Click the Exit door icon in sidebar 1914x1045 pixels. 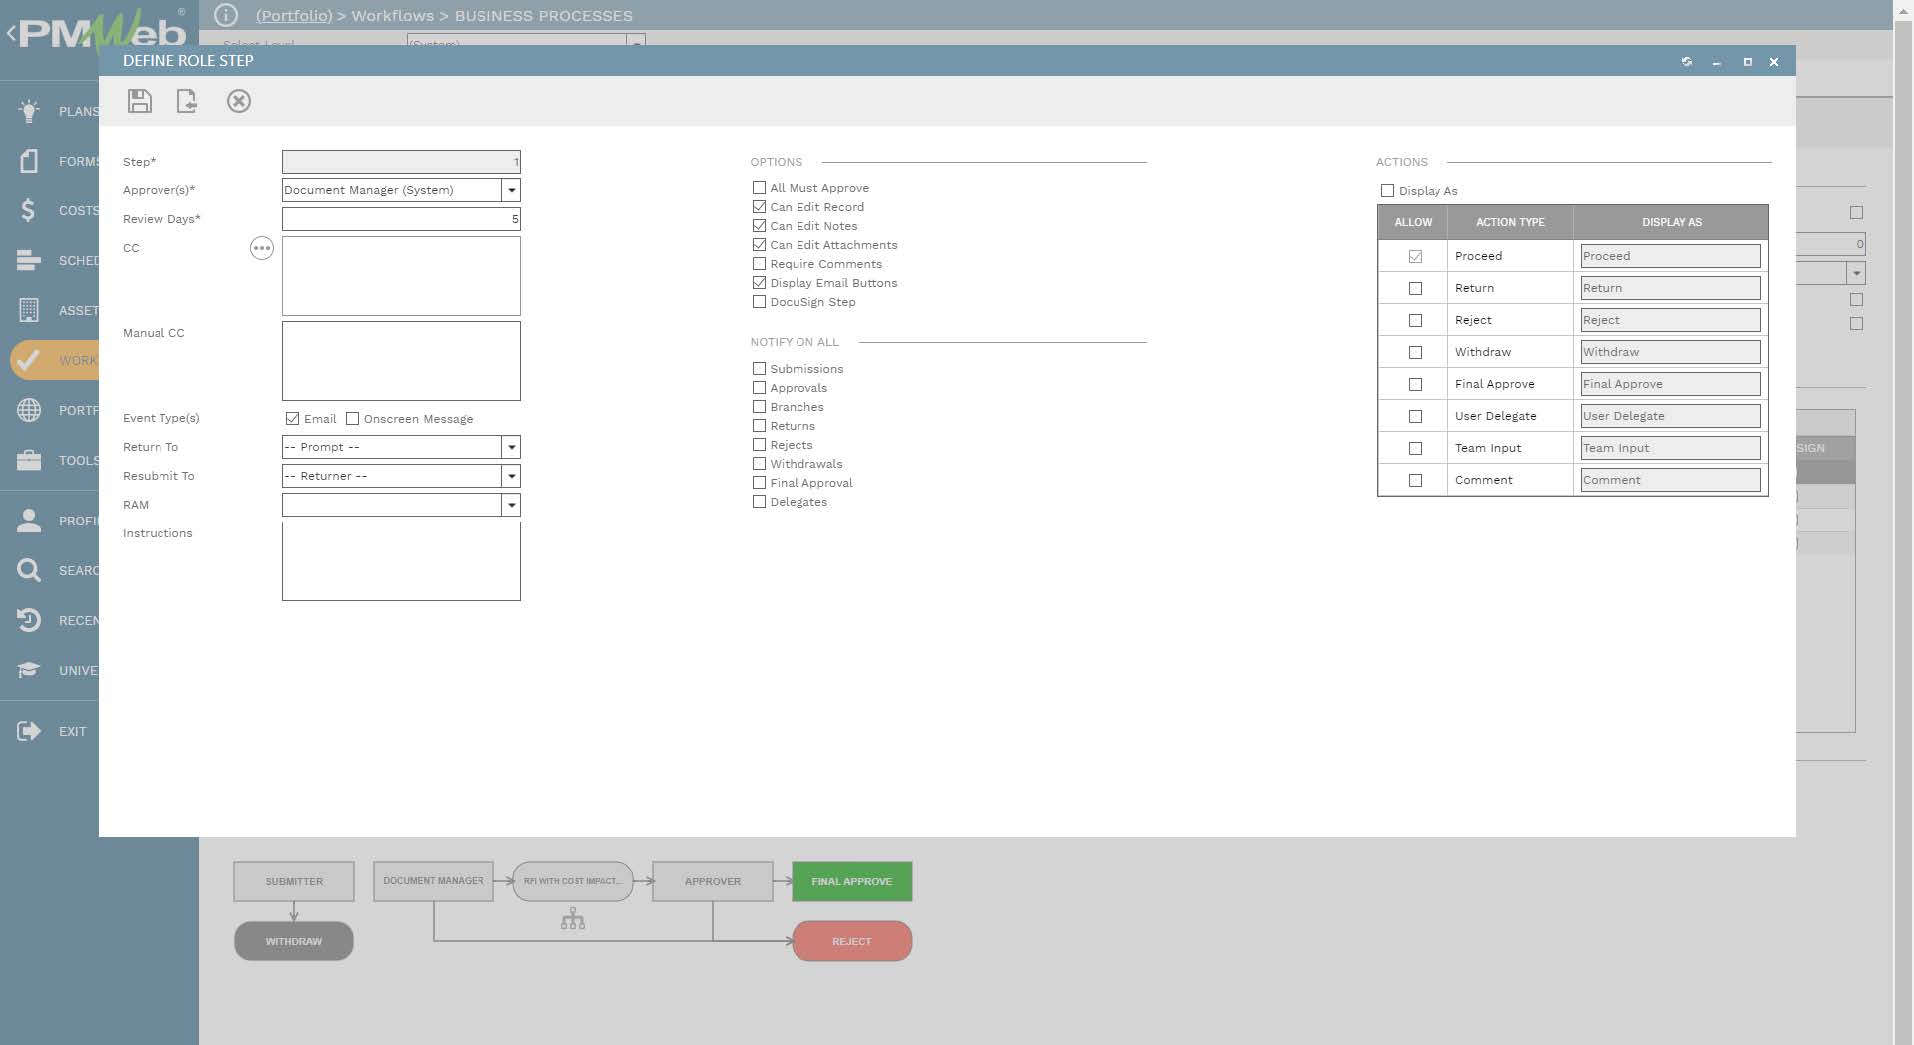pyautogui.click(x=28, y=731)
